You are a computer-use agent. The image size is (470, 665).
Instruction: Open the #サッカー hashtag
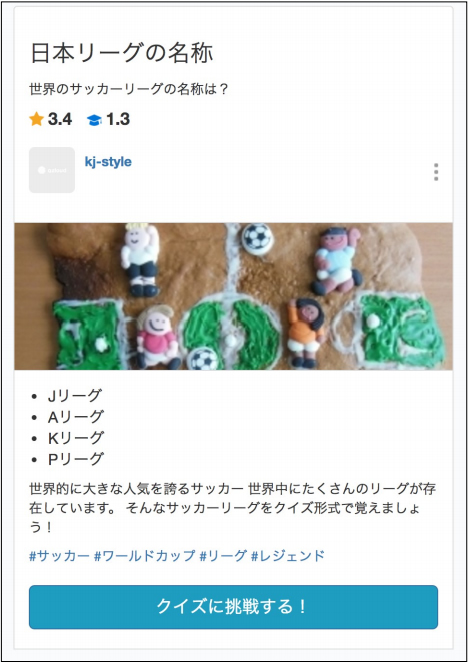(59, 556)
